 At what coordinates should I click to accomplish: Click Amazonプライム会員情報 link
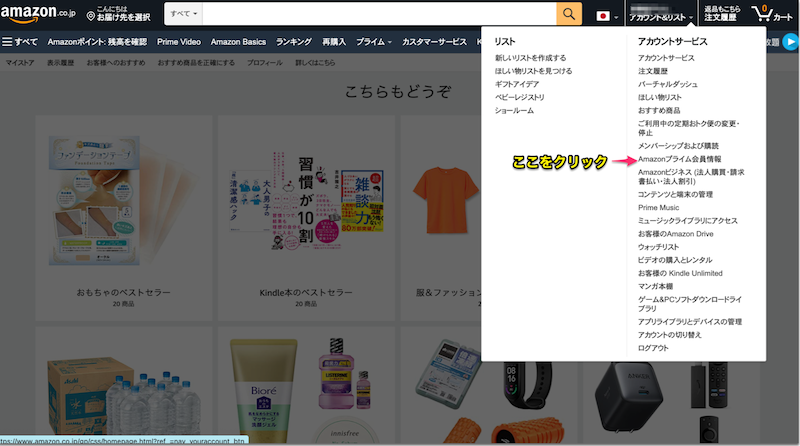(680, 159)
